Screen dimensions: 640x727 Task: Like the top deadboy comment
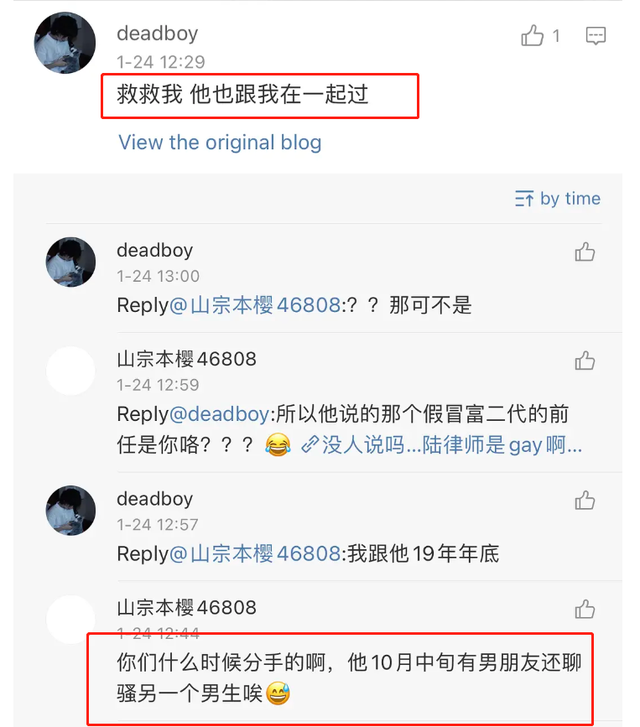532,36
